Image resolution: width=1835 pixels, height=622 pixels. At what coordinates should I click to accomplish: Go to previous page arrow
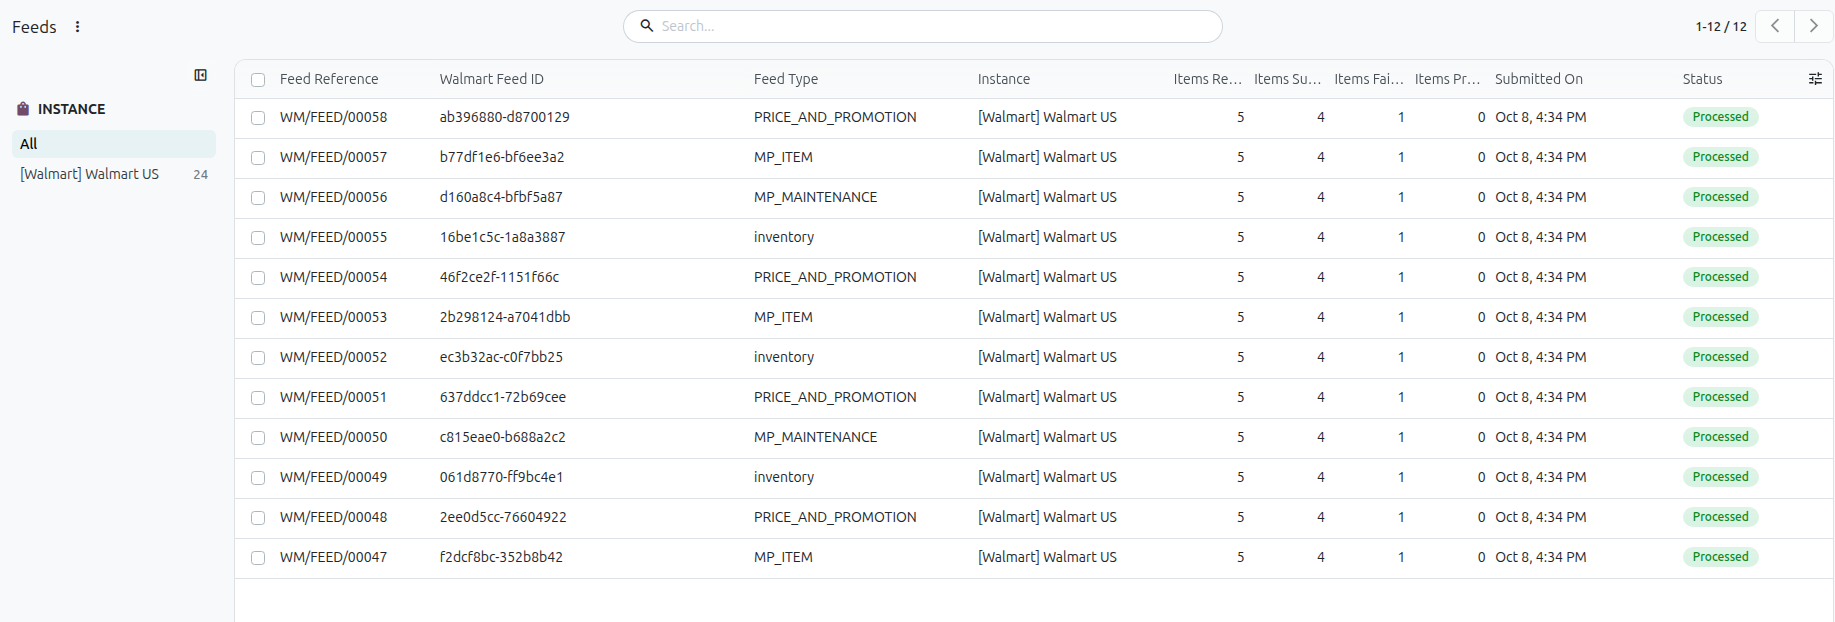pos(1775,26)
